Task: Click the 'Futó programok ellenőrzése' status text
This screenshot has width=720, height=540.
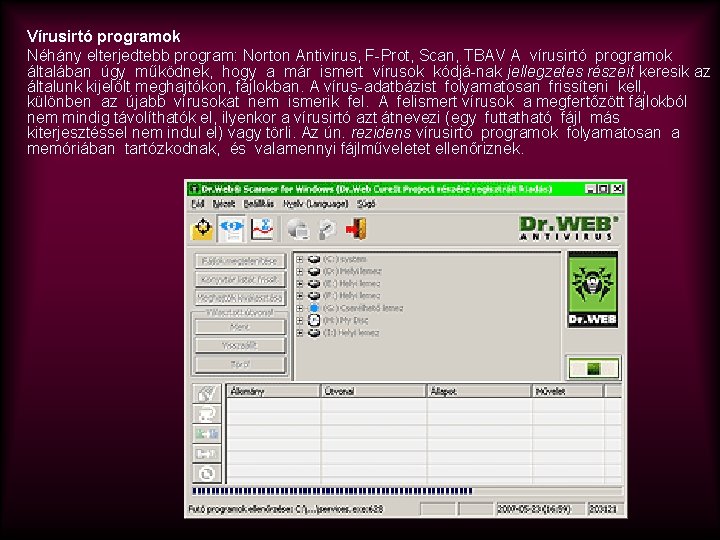Action: click(x=286, y=509)
